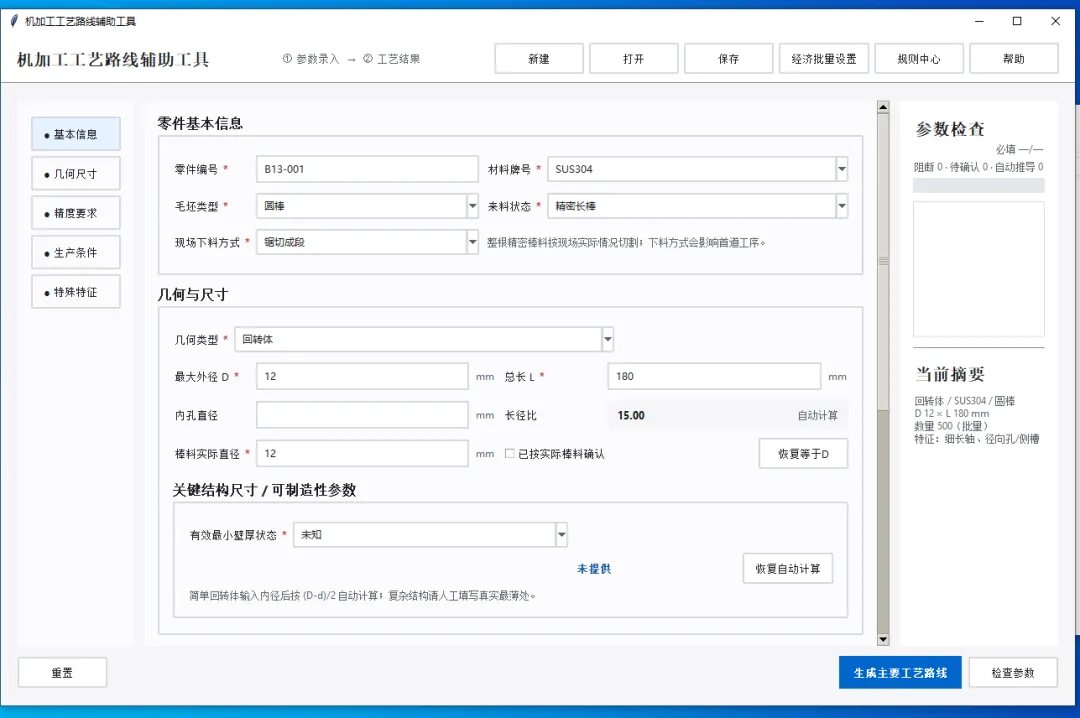Click the 恢复等于D button
This screenshot has width=1080, height=718.
click(x=803, y=453)
